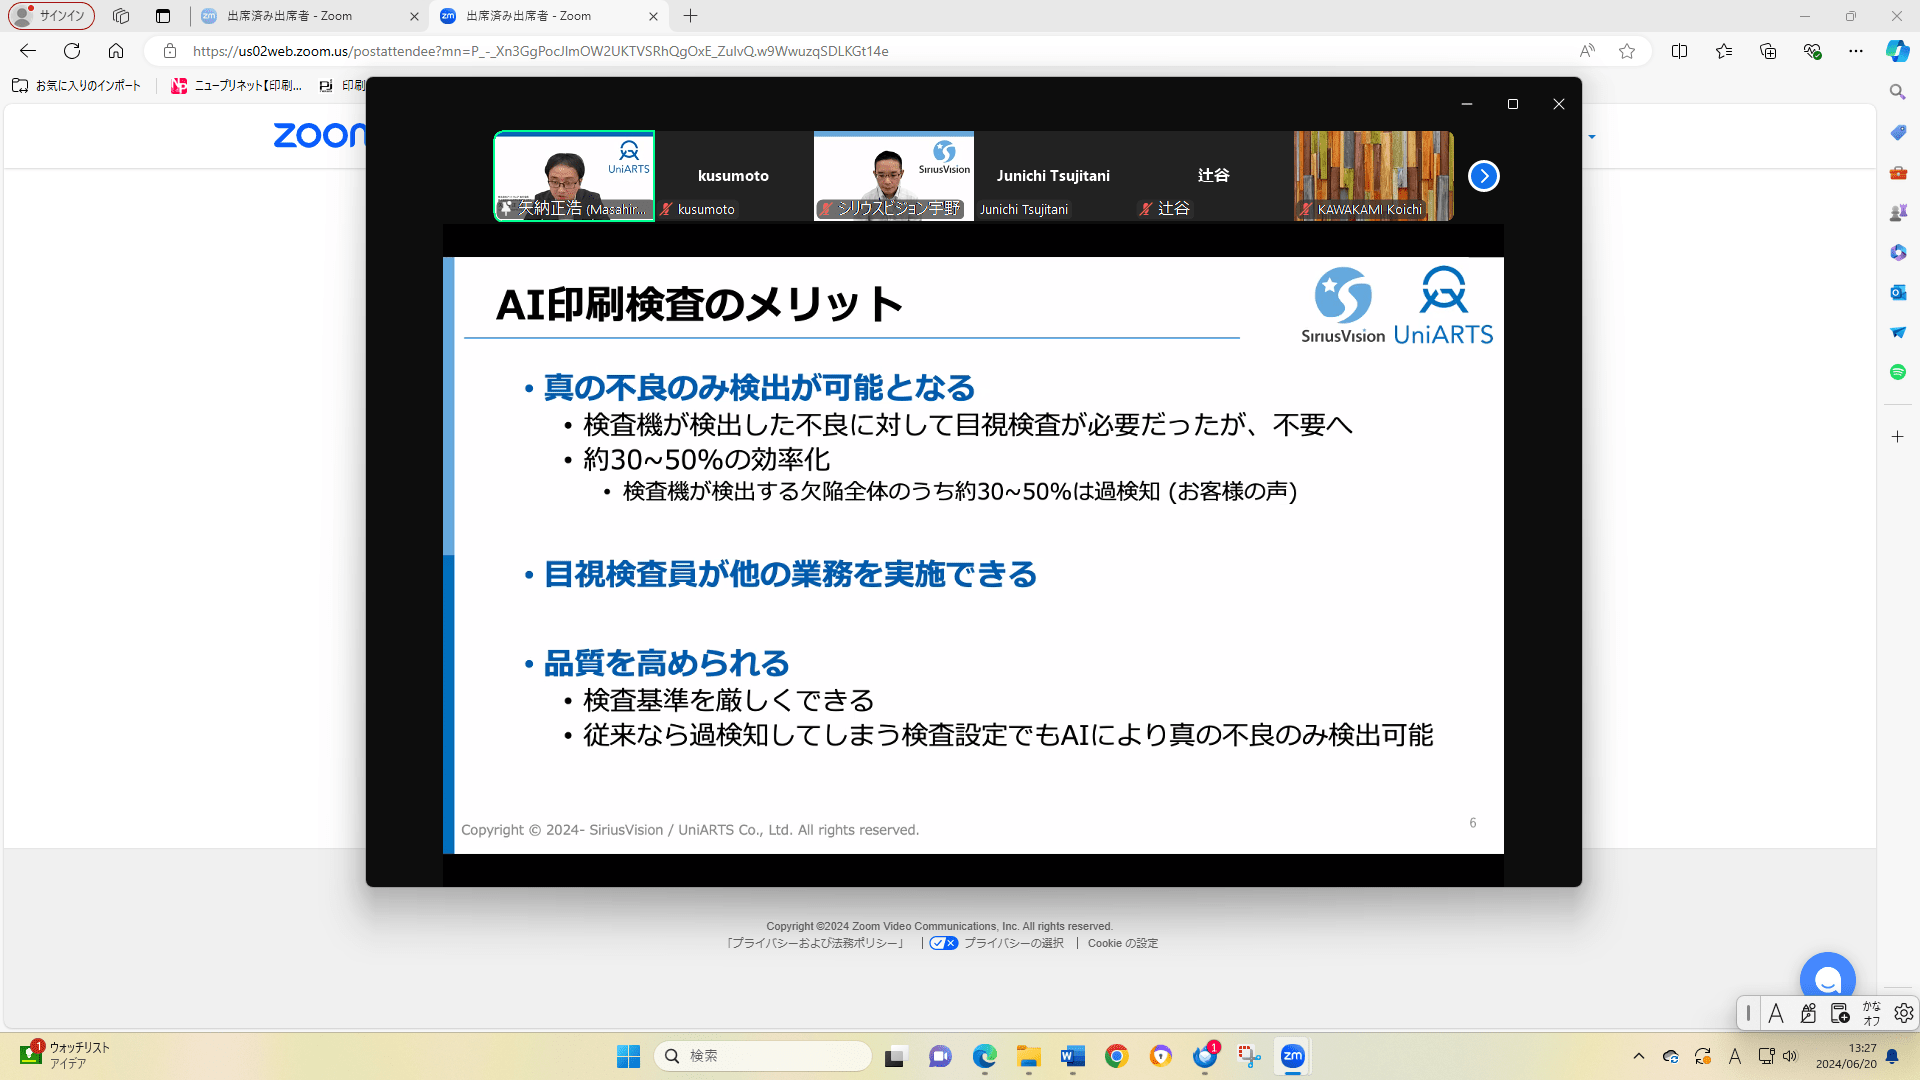The width and height of the screenshot is (1920, 1080).
Task: Expand the dropdown arrow on Zoom page header
Action: [x=1591, y=137]
